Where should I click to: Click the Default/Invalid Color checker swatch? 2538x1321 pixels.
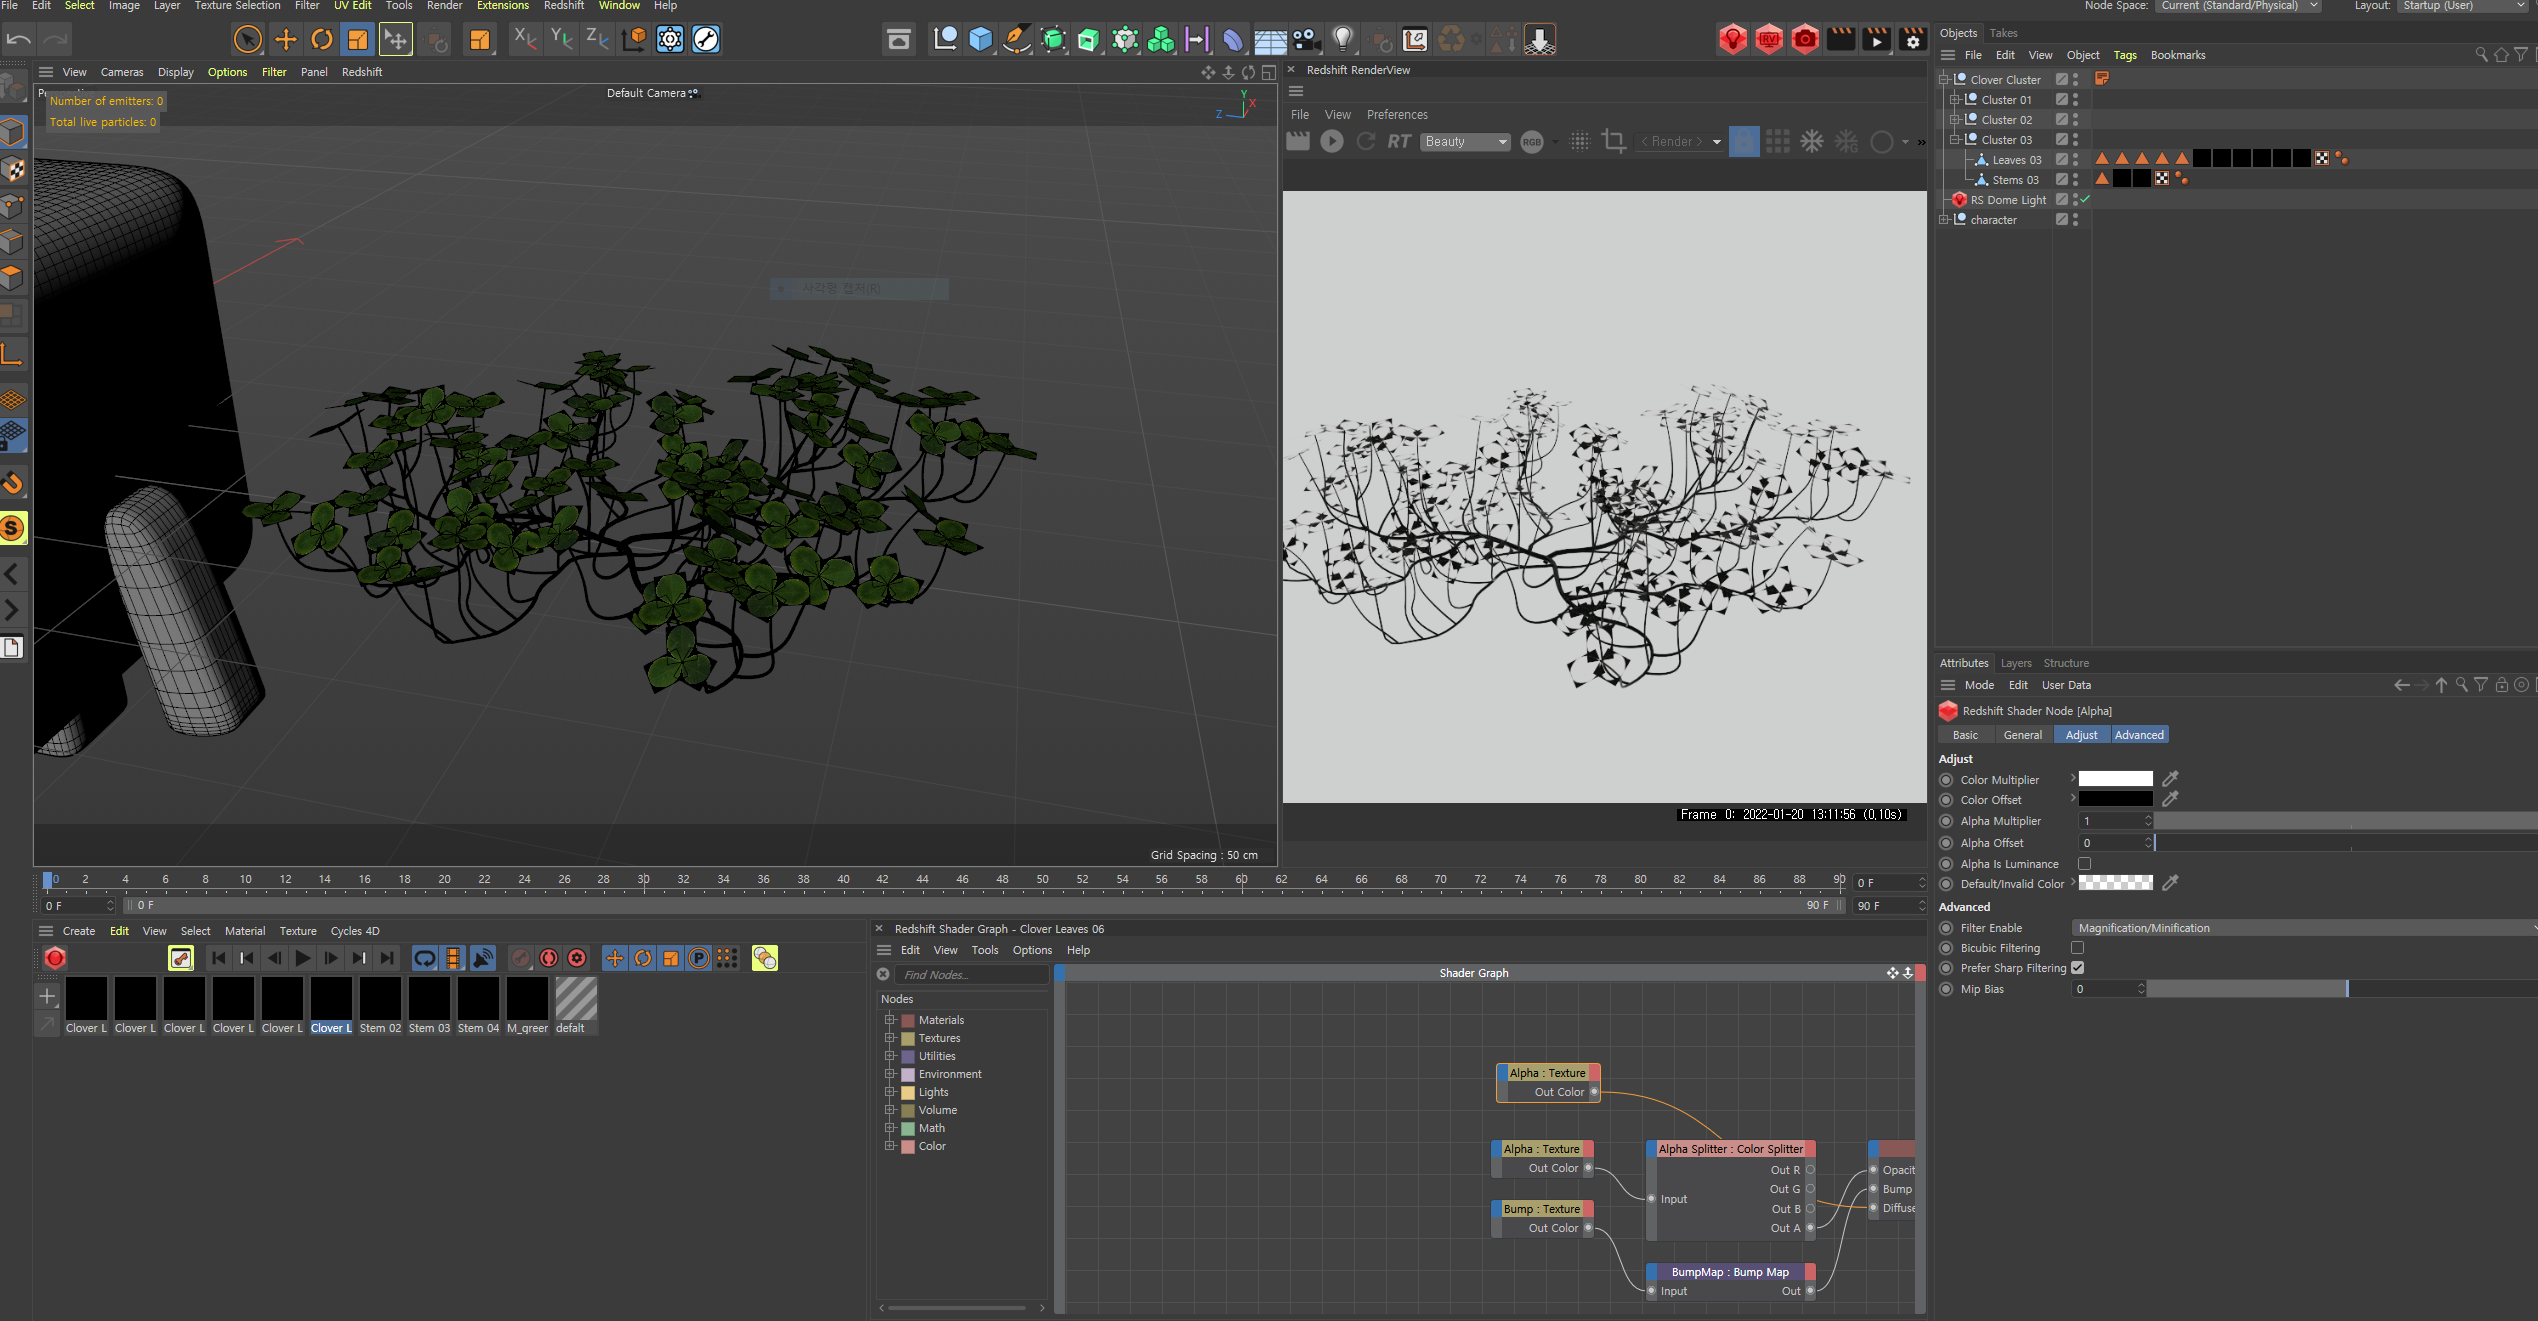pos(2115,883)
